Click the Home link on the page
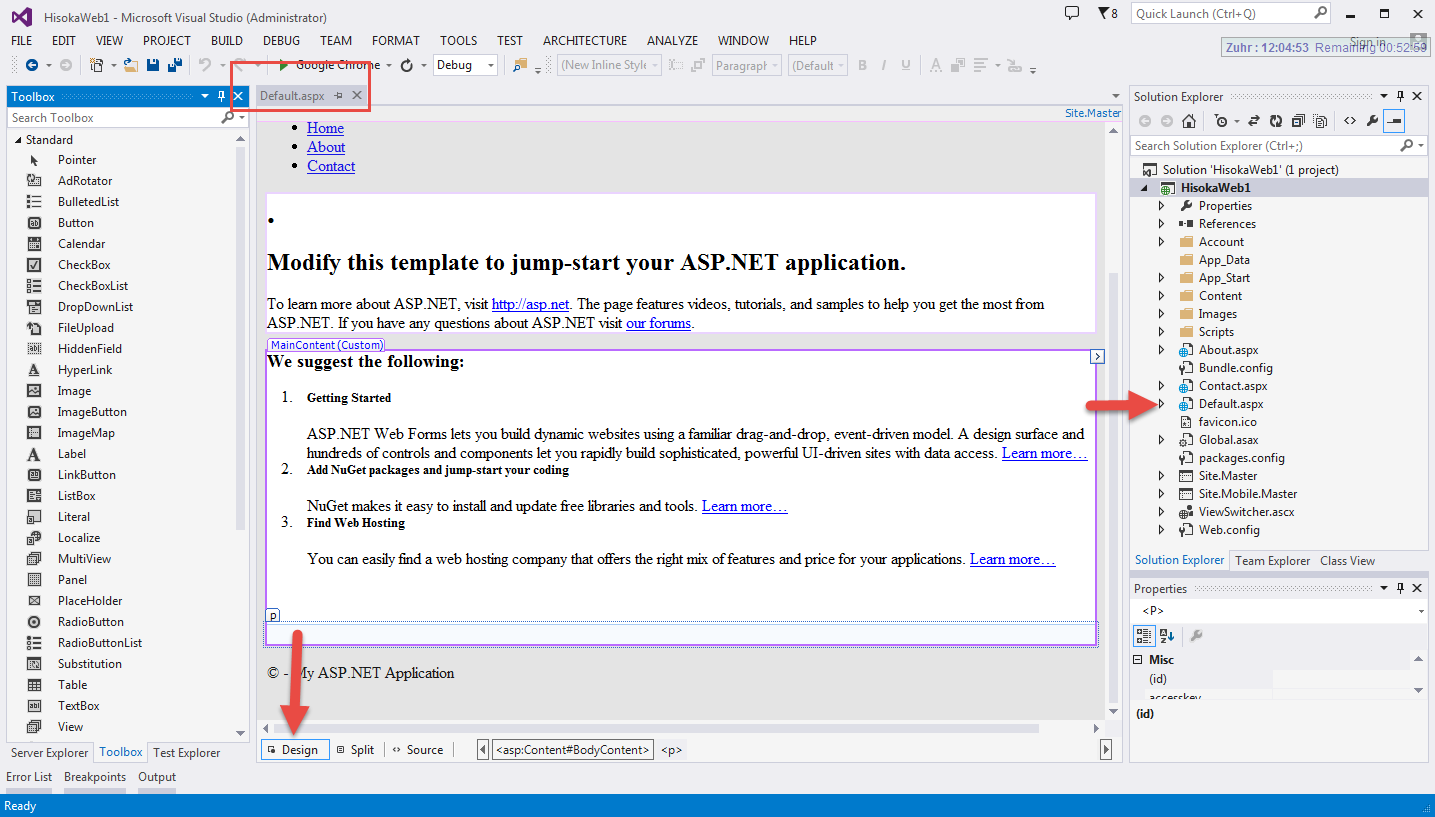This screenshot has width=1435, height=817. [x=325, y=128]
